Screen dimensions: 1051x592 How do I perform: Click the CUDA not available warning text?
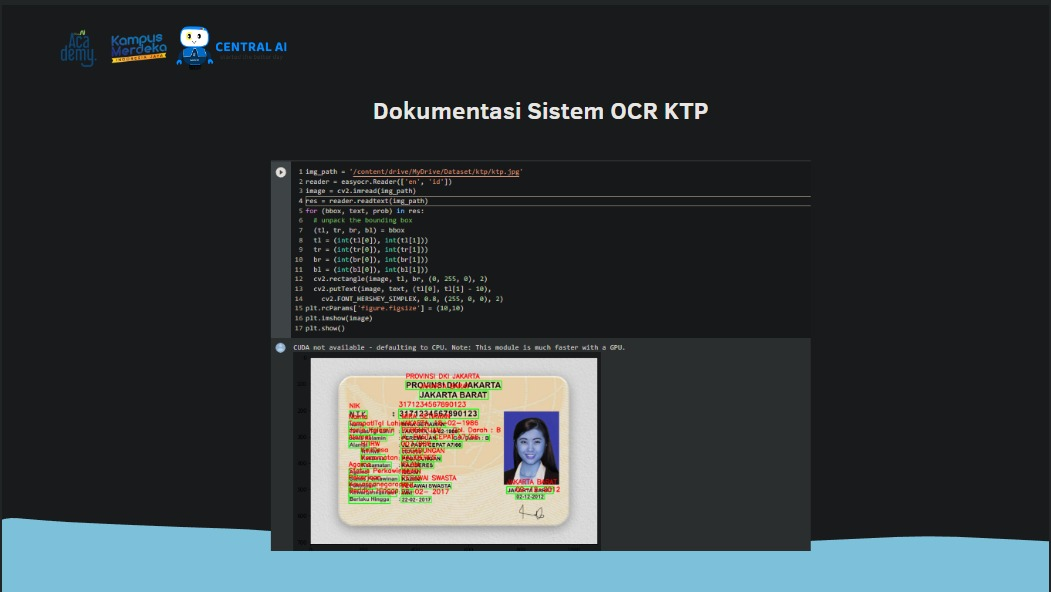coord(458,347)
